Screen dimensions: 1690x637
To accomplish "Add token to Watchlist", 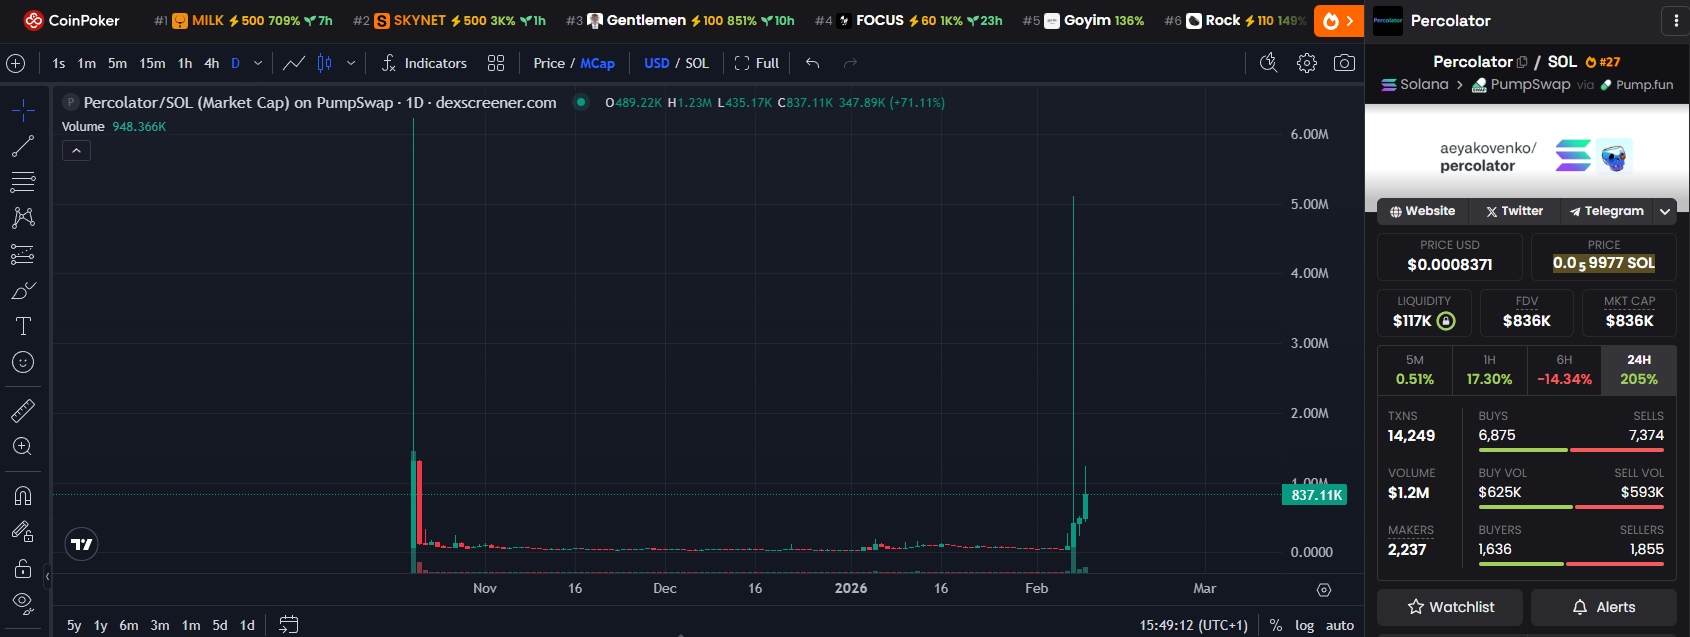I will click(x=1449, y=607).
